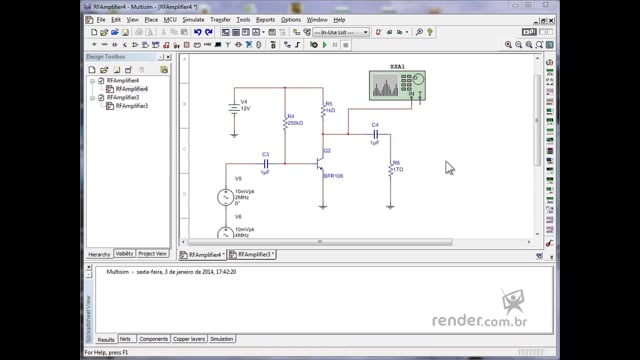Switch to the RFAmplifier3 document tab
Image resolution: width=640 pixels, height=360 pixels.
point(251,255)
